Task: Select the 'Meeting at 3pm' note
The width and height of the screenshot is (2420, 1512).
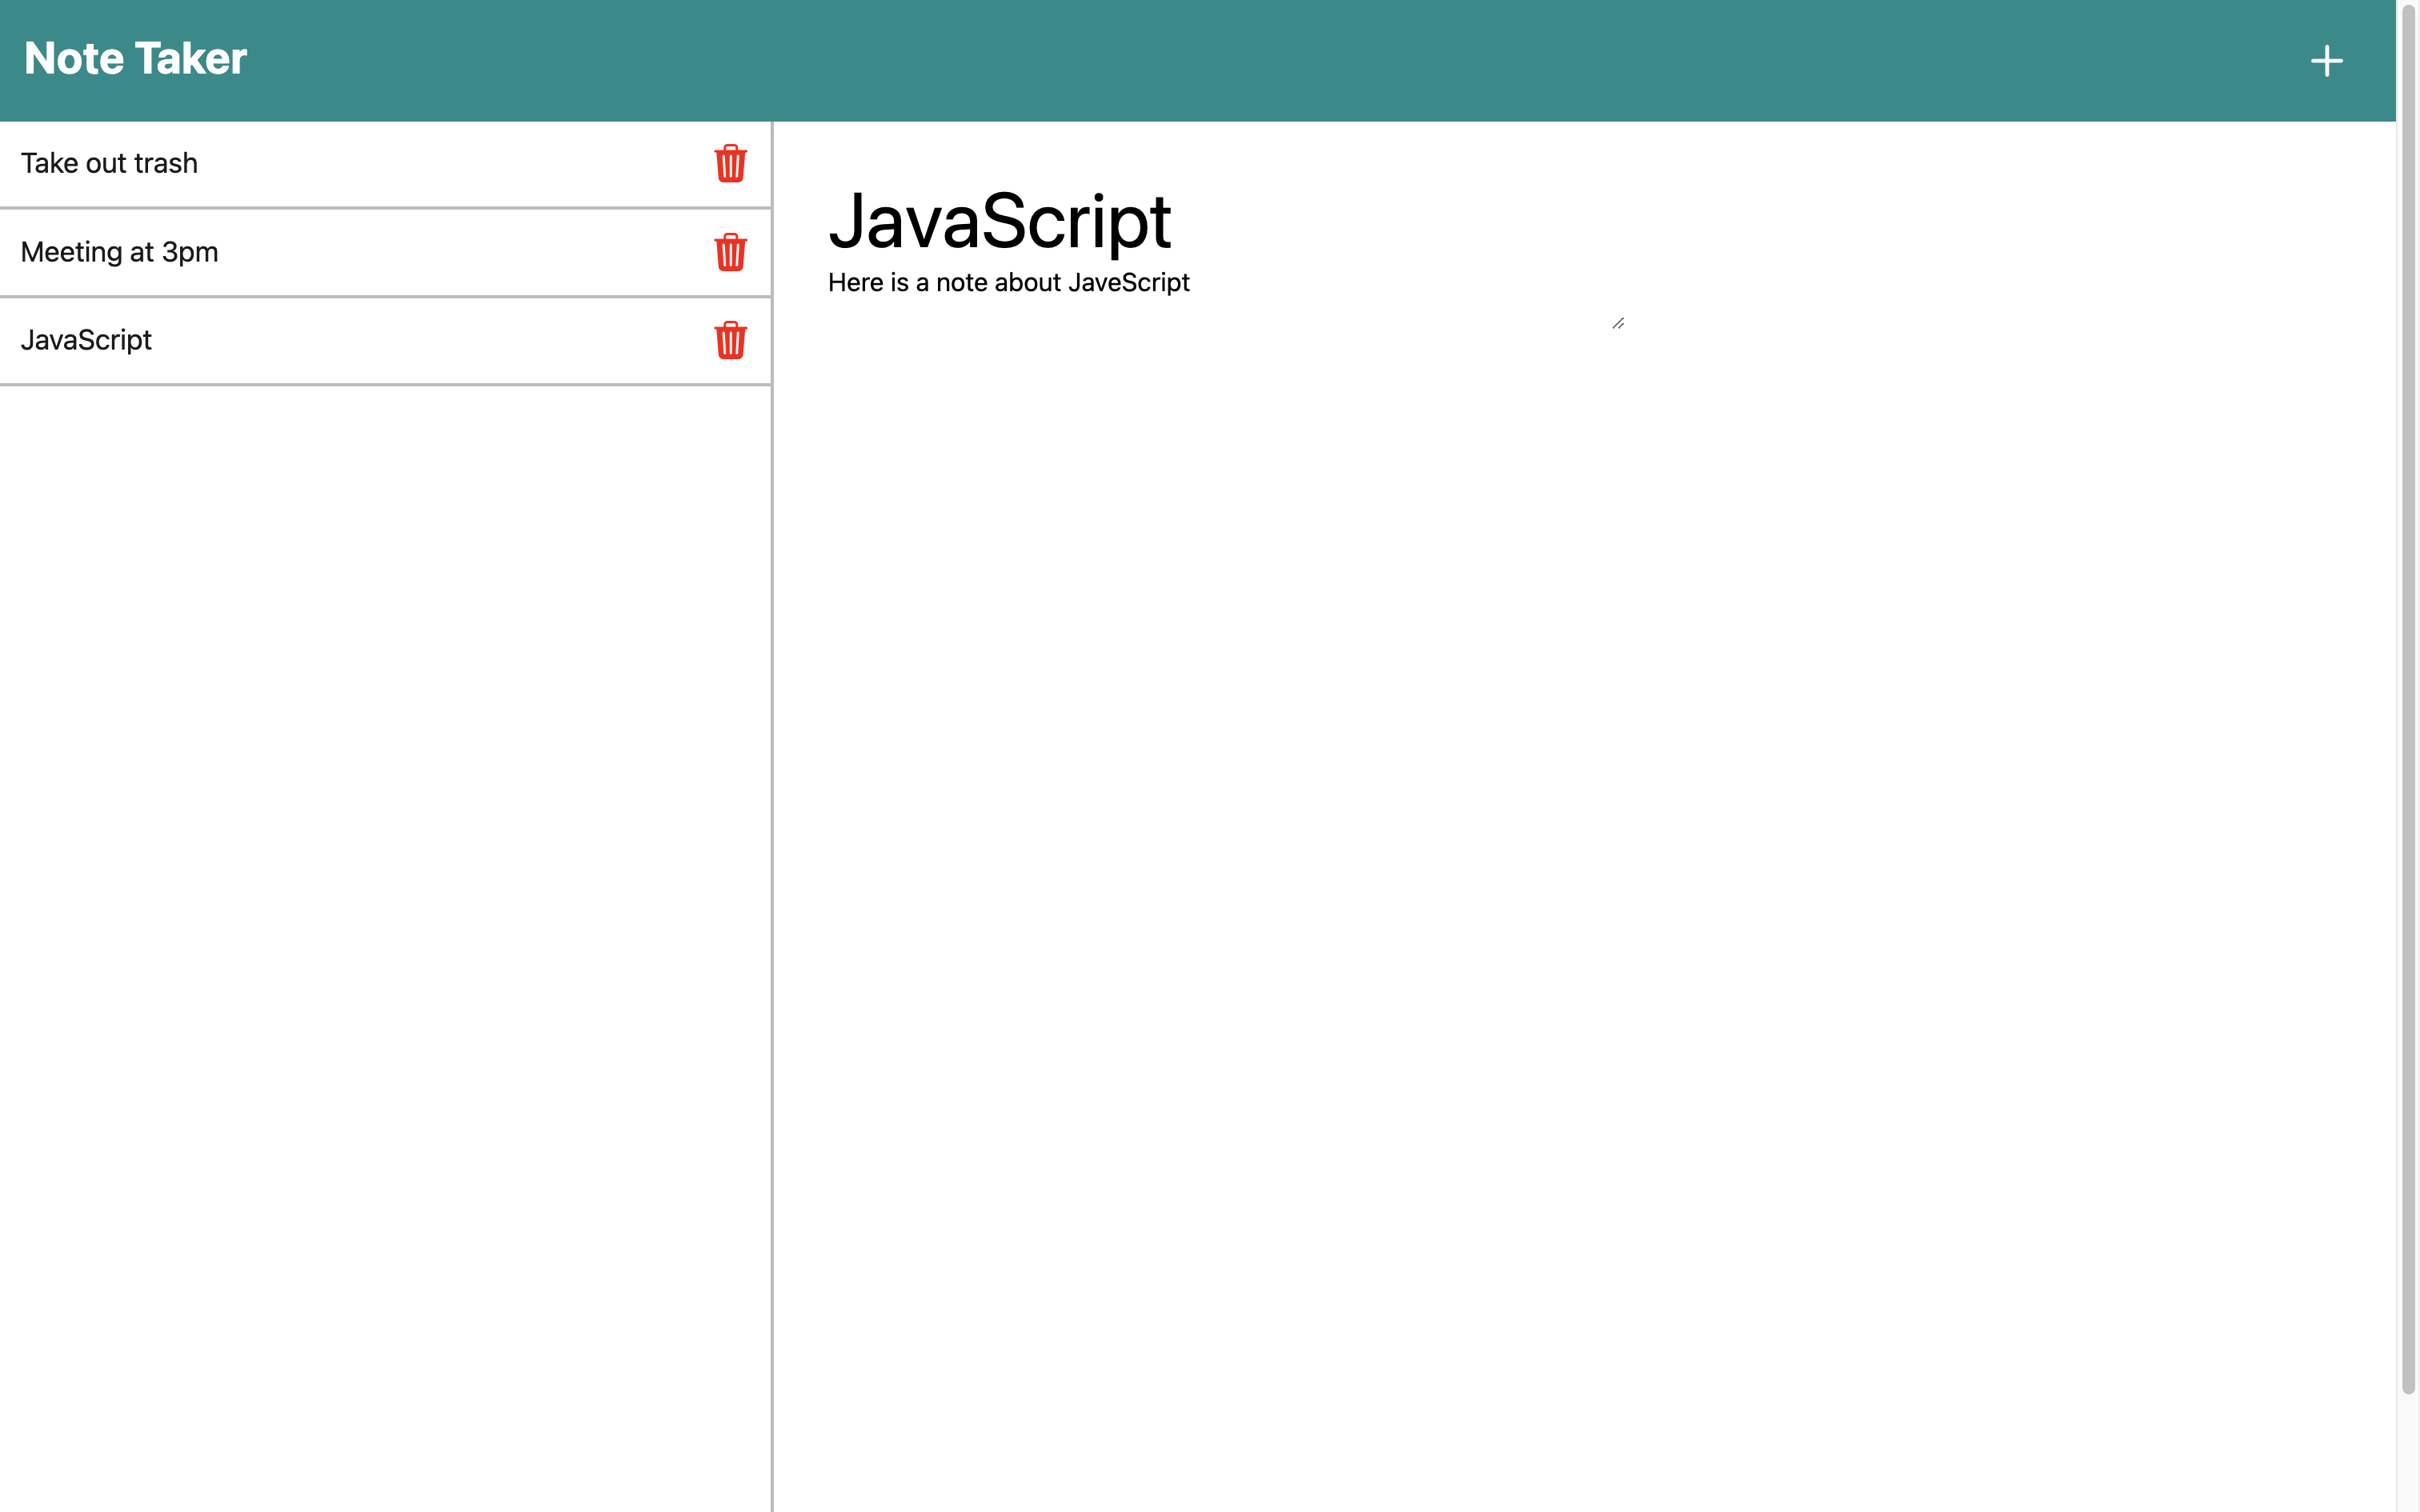Action: click(x=119, y=252)
